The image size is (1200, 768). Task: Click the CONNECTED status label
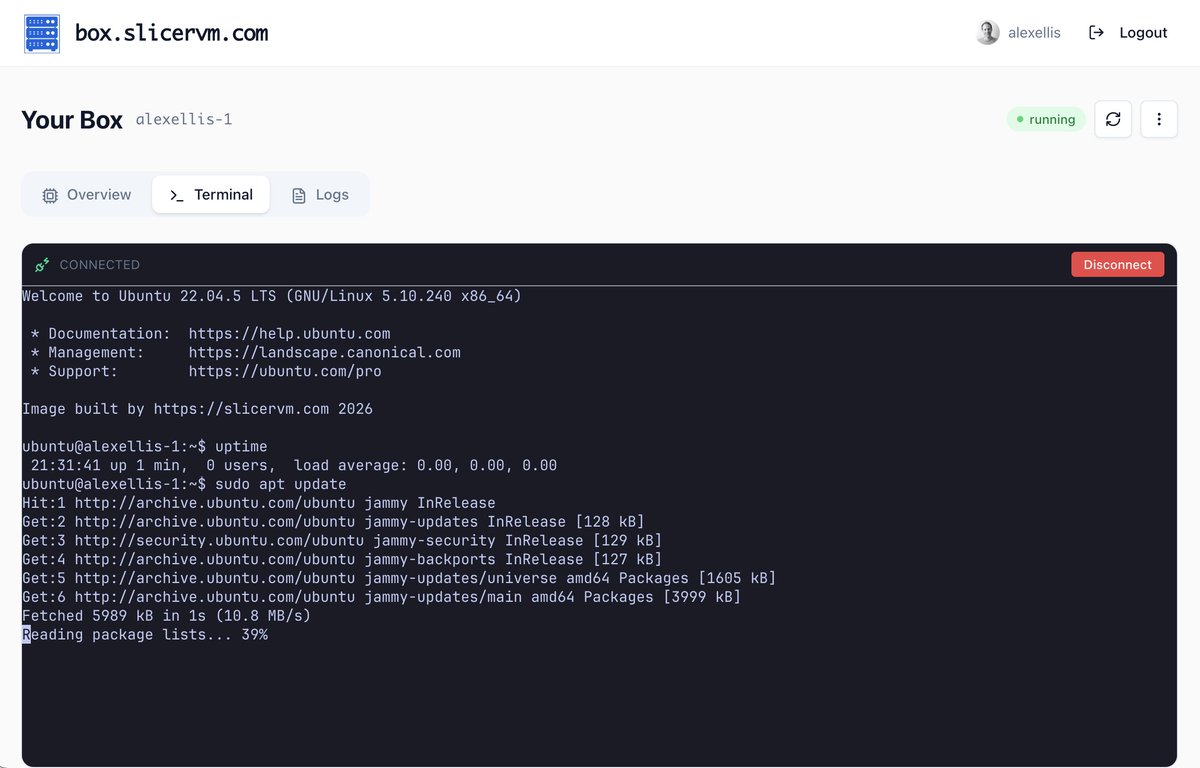point(100,265)
